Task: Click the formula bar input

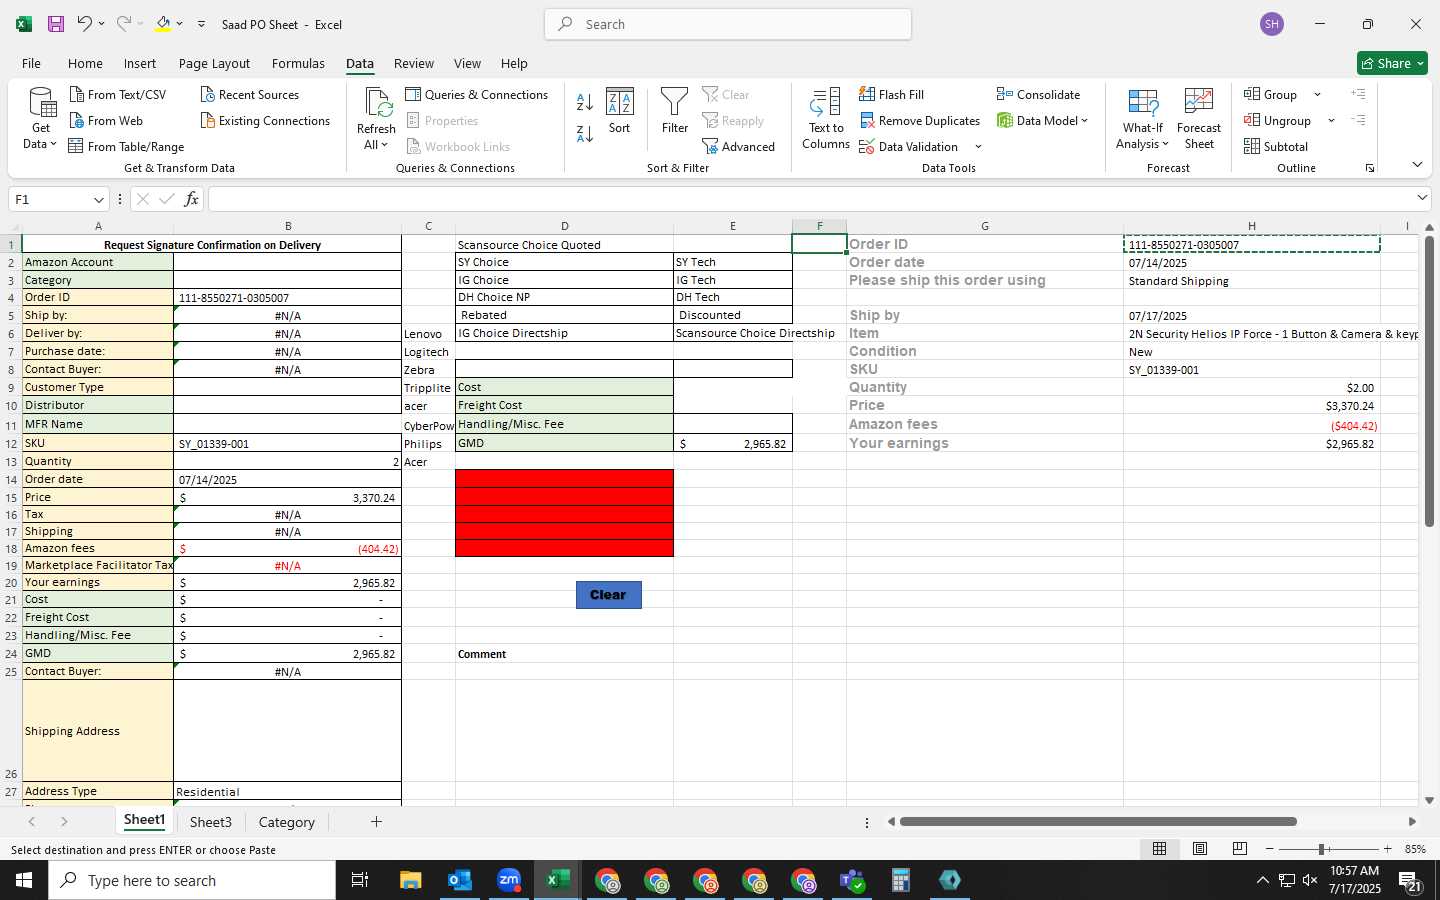Action: (x=812, y=199)
